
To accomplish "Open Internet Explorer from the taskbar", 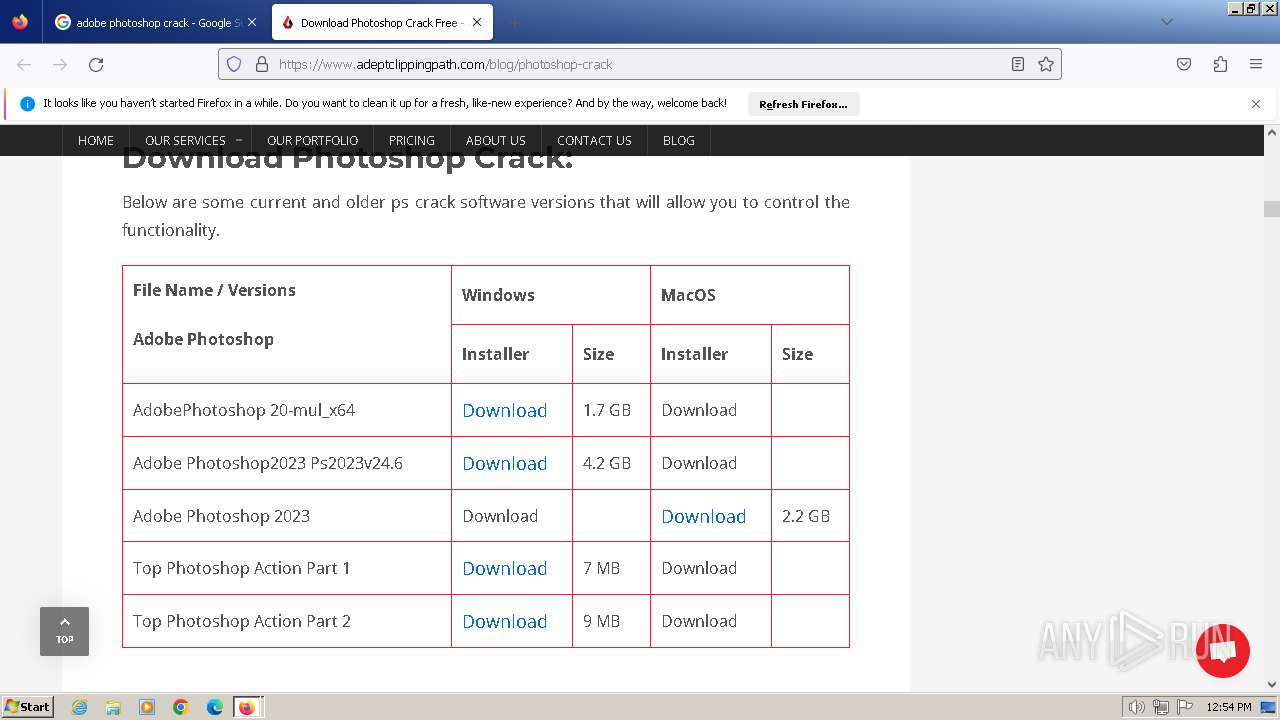I will click(80, 707).
